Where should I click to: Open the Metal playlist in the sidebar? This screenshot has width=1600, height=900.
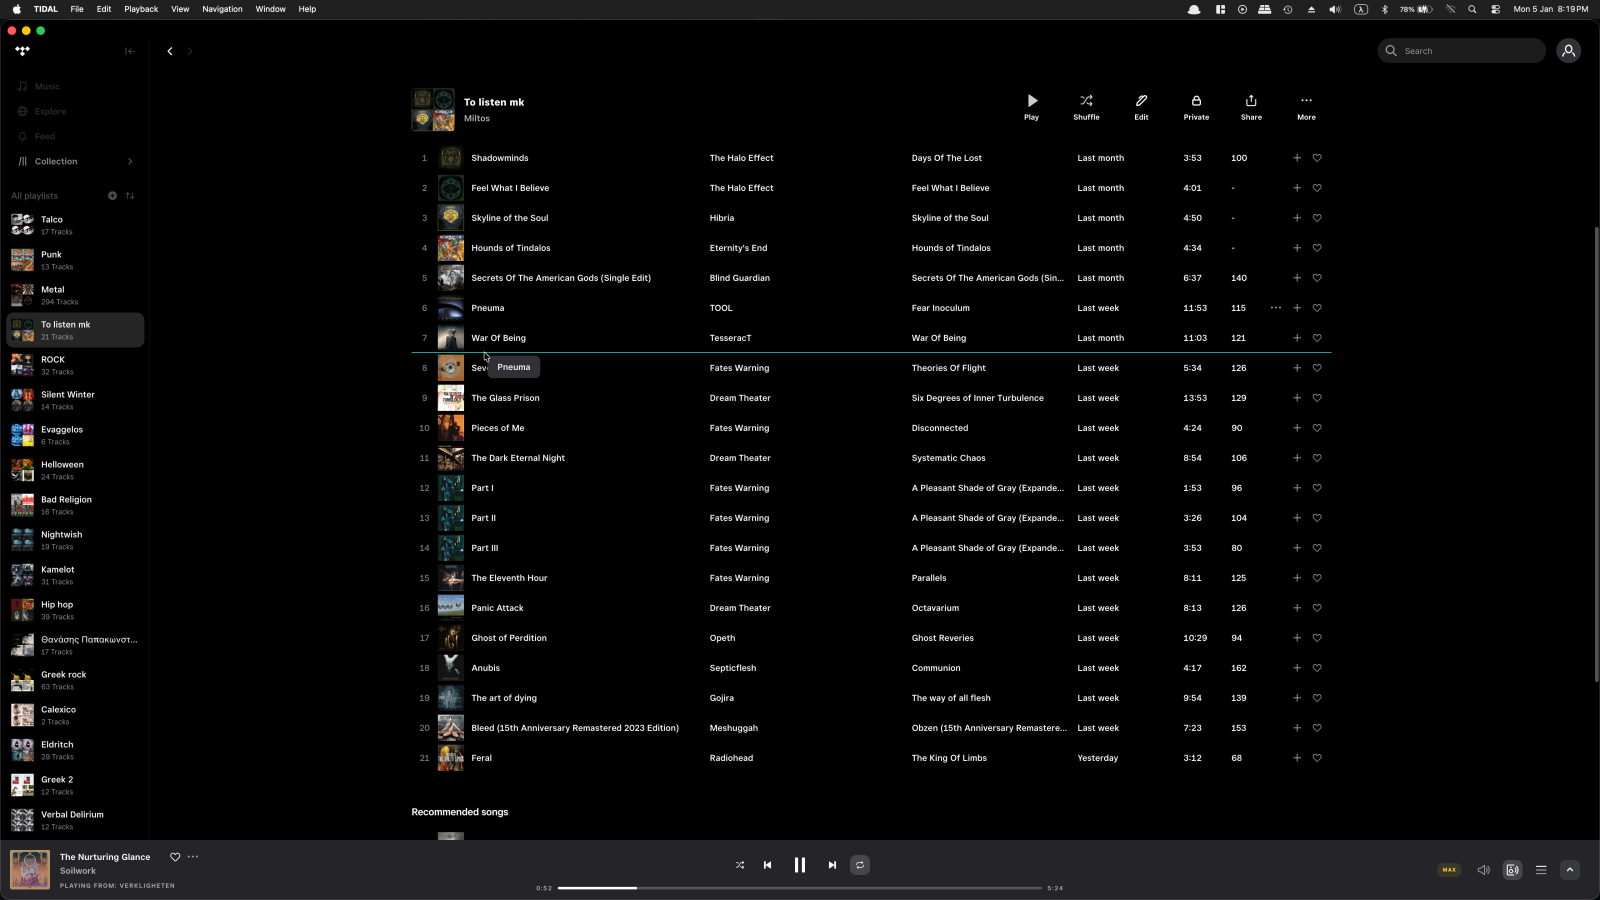point(60,294)
